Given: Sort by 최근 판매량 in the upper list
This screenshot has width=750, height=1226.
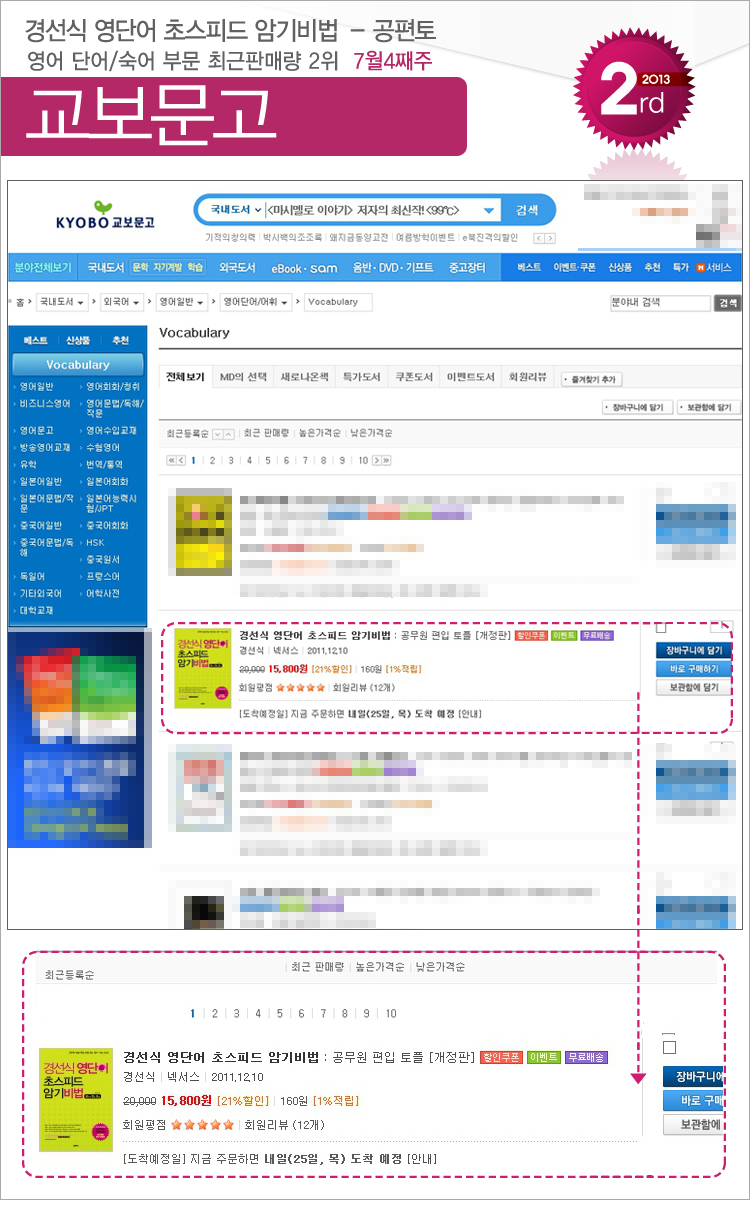Looking at the screenshot, I should 267,434.
